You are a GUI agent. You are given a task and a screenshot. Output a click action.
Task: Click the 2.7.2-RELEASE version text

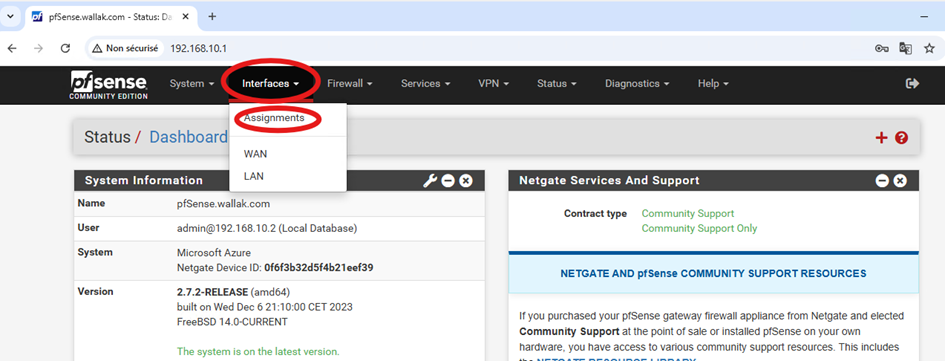click(x=213, y=292)
